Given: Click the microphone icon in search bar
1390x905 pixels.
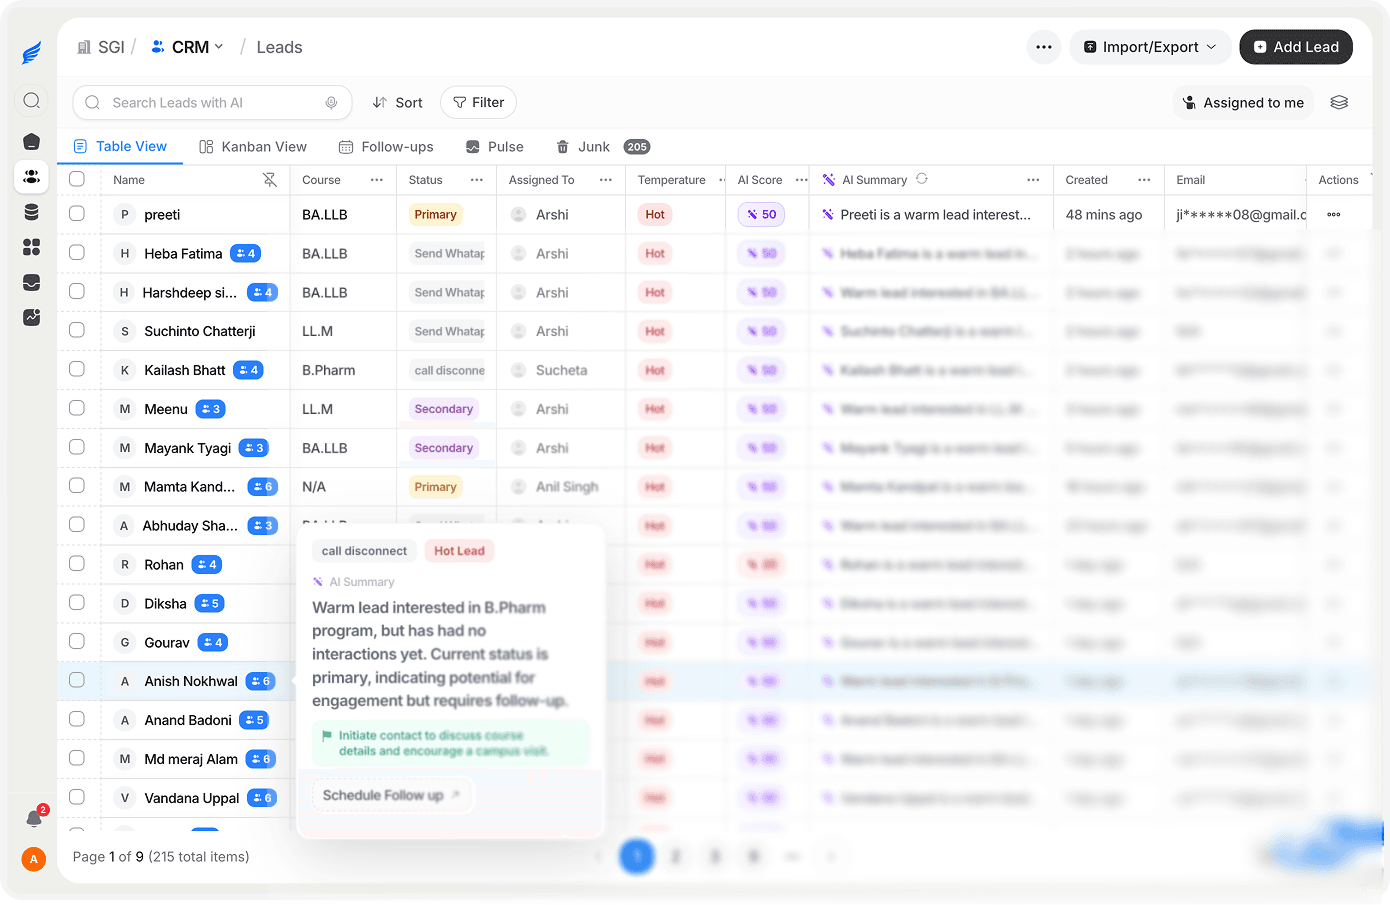Looking at the screenshot, I should click(x=331, y=103).
